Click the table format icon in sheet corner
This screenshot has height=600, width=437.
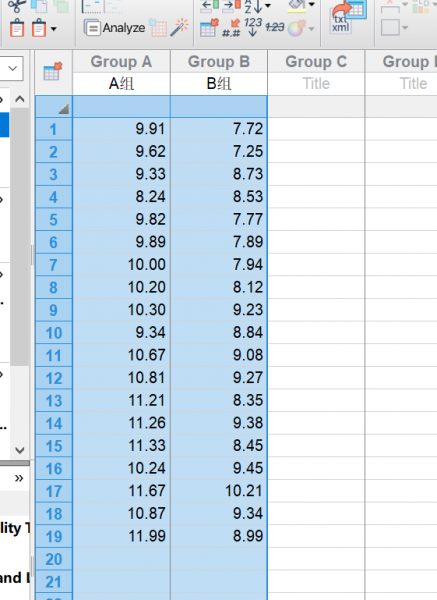(x=53, y=72)
